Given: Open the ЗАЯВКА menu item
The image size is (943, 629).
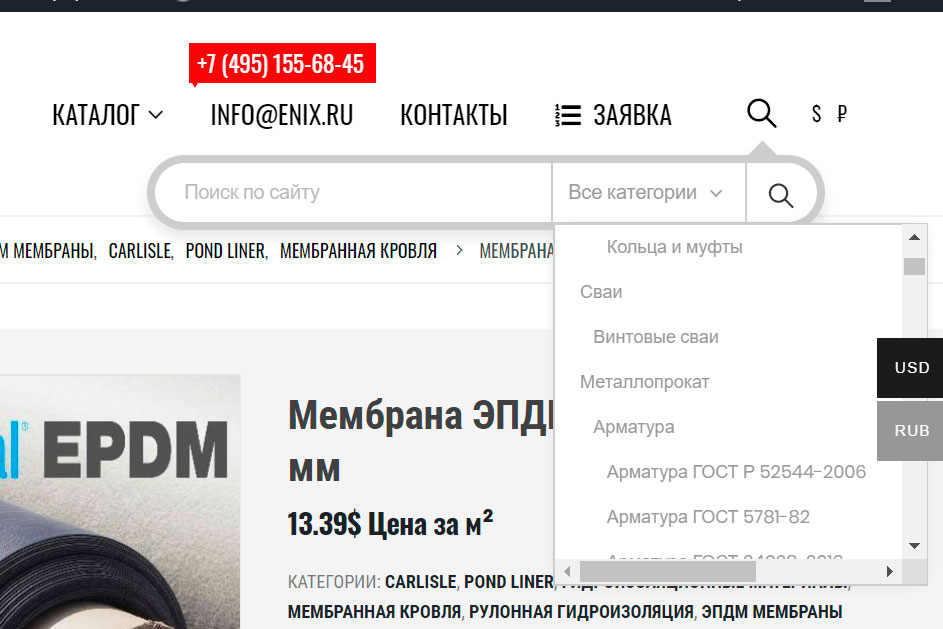Looking at the screenshot, I should (x=632, y=115).
